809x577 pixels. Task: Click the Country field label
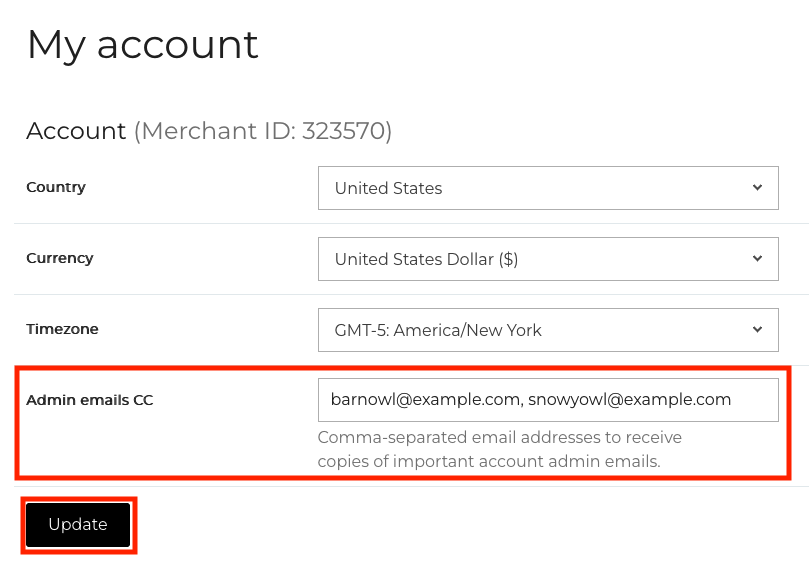[x=56, y=187]
